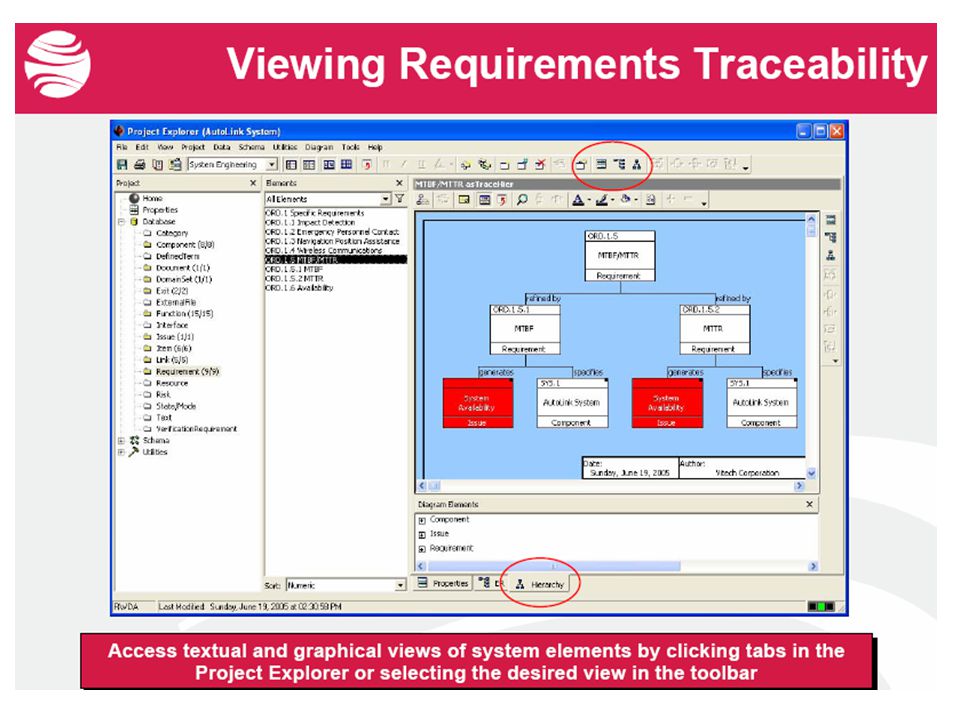
Task: Open the System Engineering dropdown
Action: 272,165
